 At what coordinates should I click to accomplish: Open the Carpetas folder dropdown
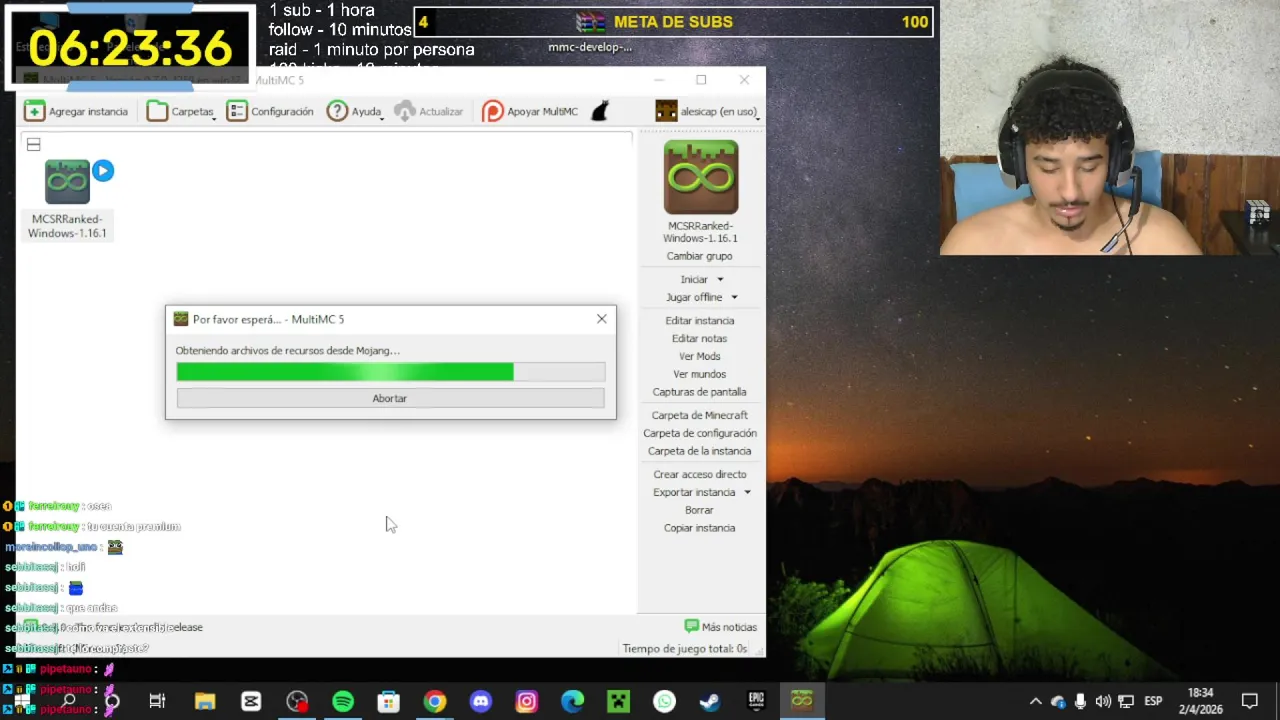(181, 111)
